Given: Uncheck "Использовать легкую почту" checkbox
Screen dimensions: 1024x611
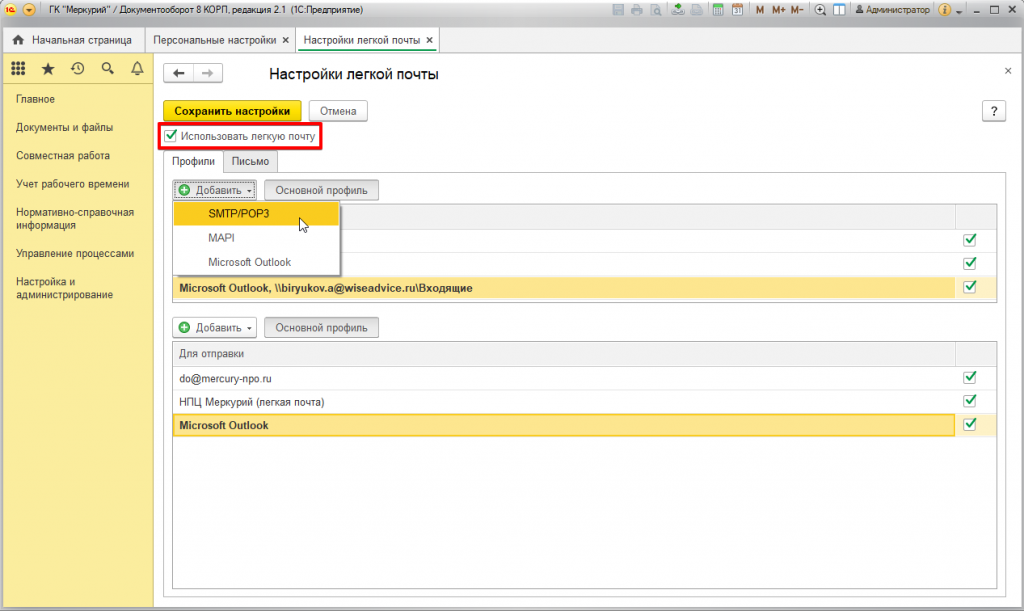Looking at the screenshot, I should pyautogui.click(x=171, y=136).
